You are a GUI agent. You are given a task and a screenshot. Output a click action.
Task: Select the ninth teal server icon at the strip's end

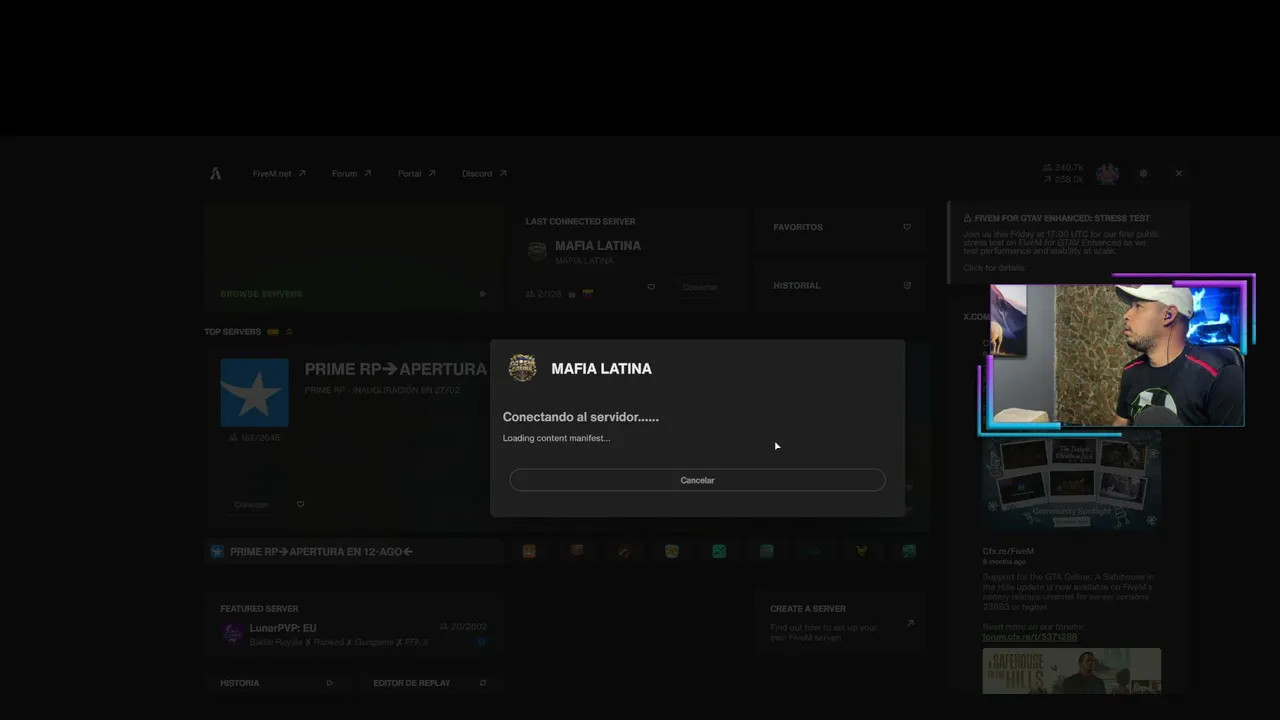point(909,551)
